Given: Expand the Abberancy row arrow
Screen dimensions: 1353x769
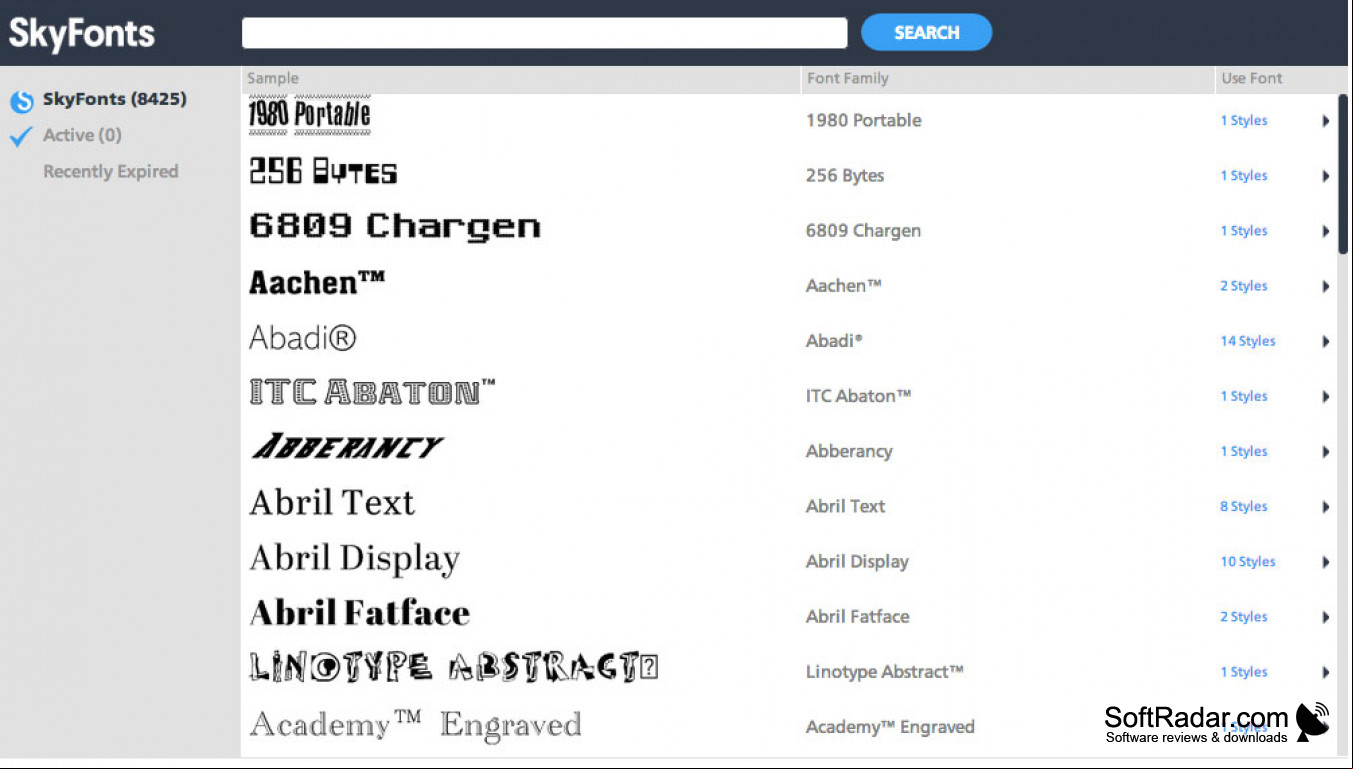Looking at the screenshot, I should click(x=1325, y=452).
